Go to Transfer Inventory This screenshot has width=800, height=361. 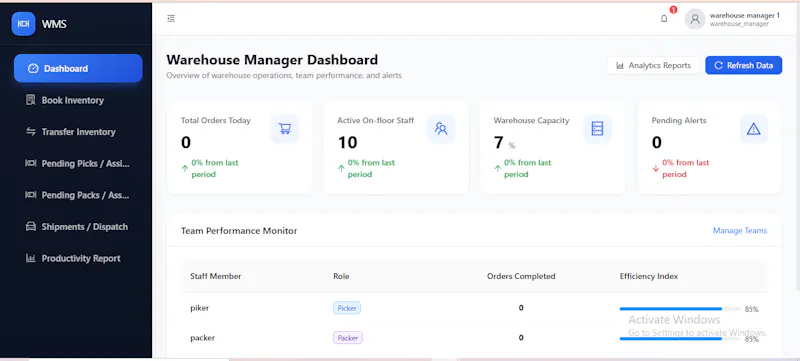(78, 132)
